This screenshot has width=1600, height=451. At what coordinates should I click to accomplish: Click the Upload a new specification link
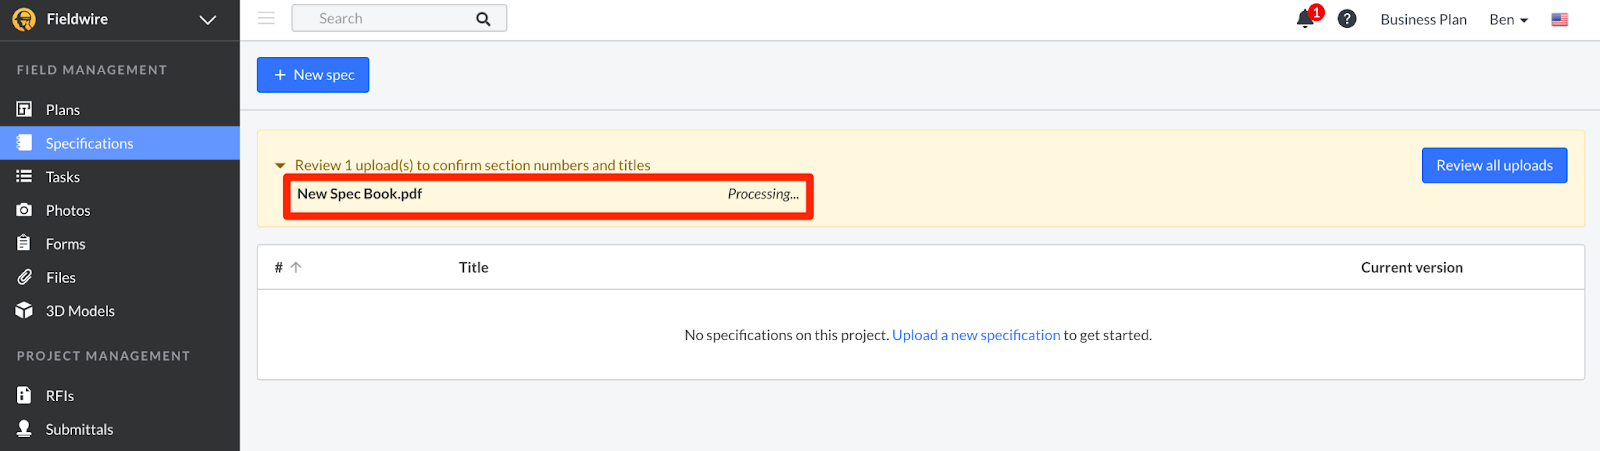(975, 335)
